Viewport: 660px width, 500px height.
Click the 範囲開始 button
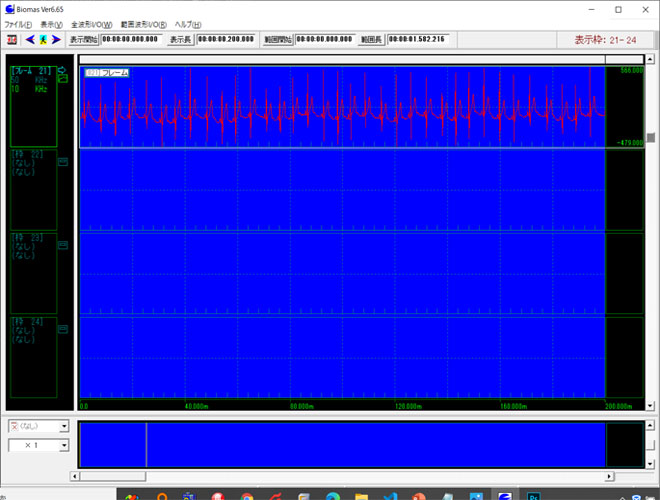click(278, 40)
